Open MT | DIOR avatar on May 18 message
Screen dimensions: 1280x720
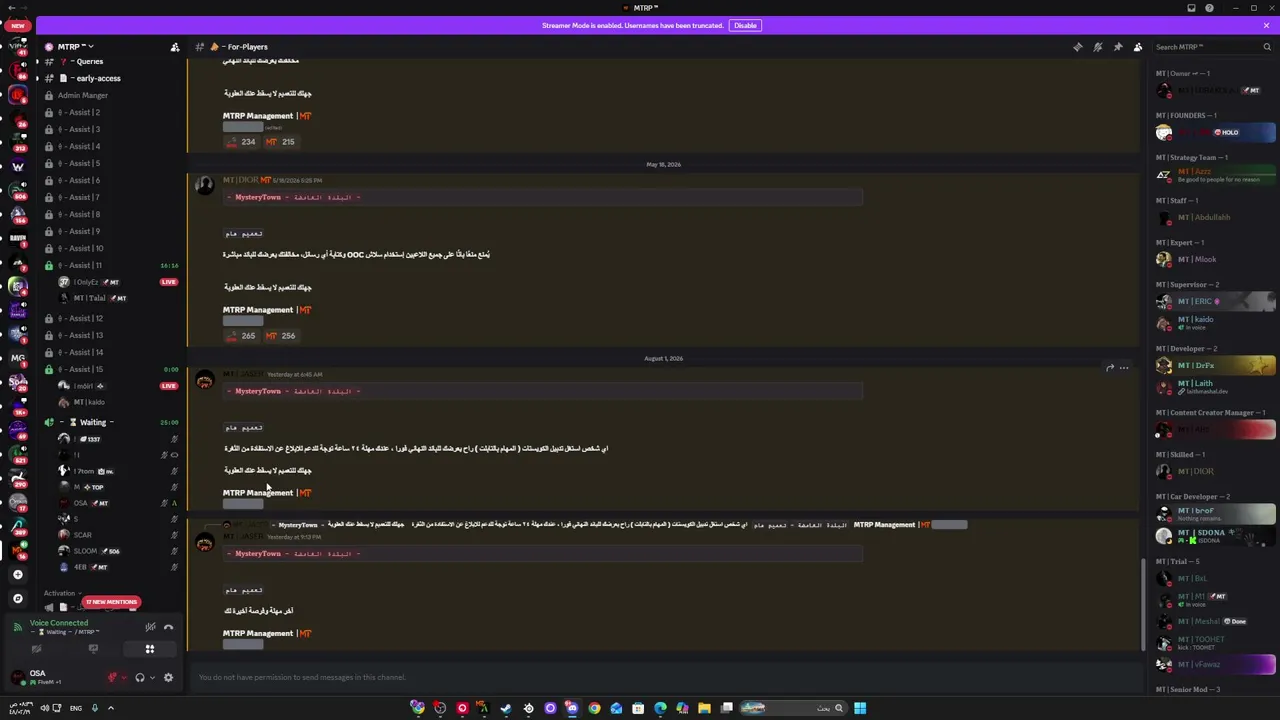(205, 185)
